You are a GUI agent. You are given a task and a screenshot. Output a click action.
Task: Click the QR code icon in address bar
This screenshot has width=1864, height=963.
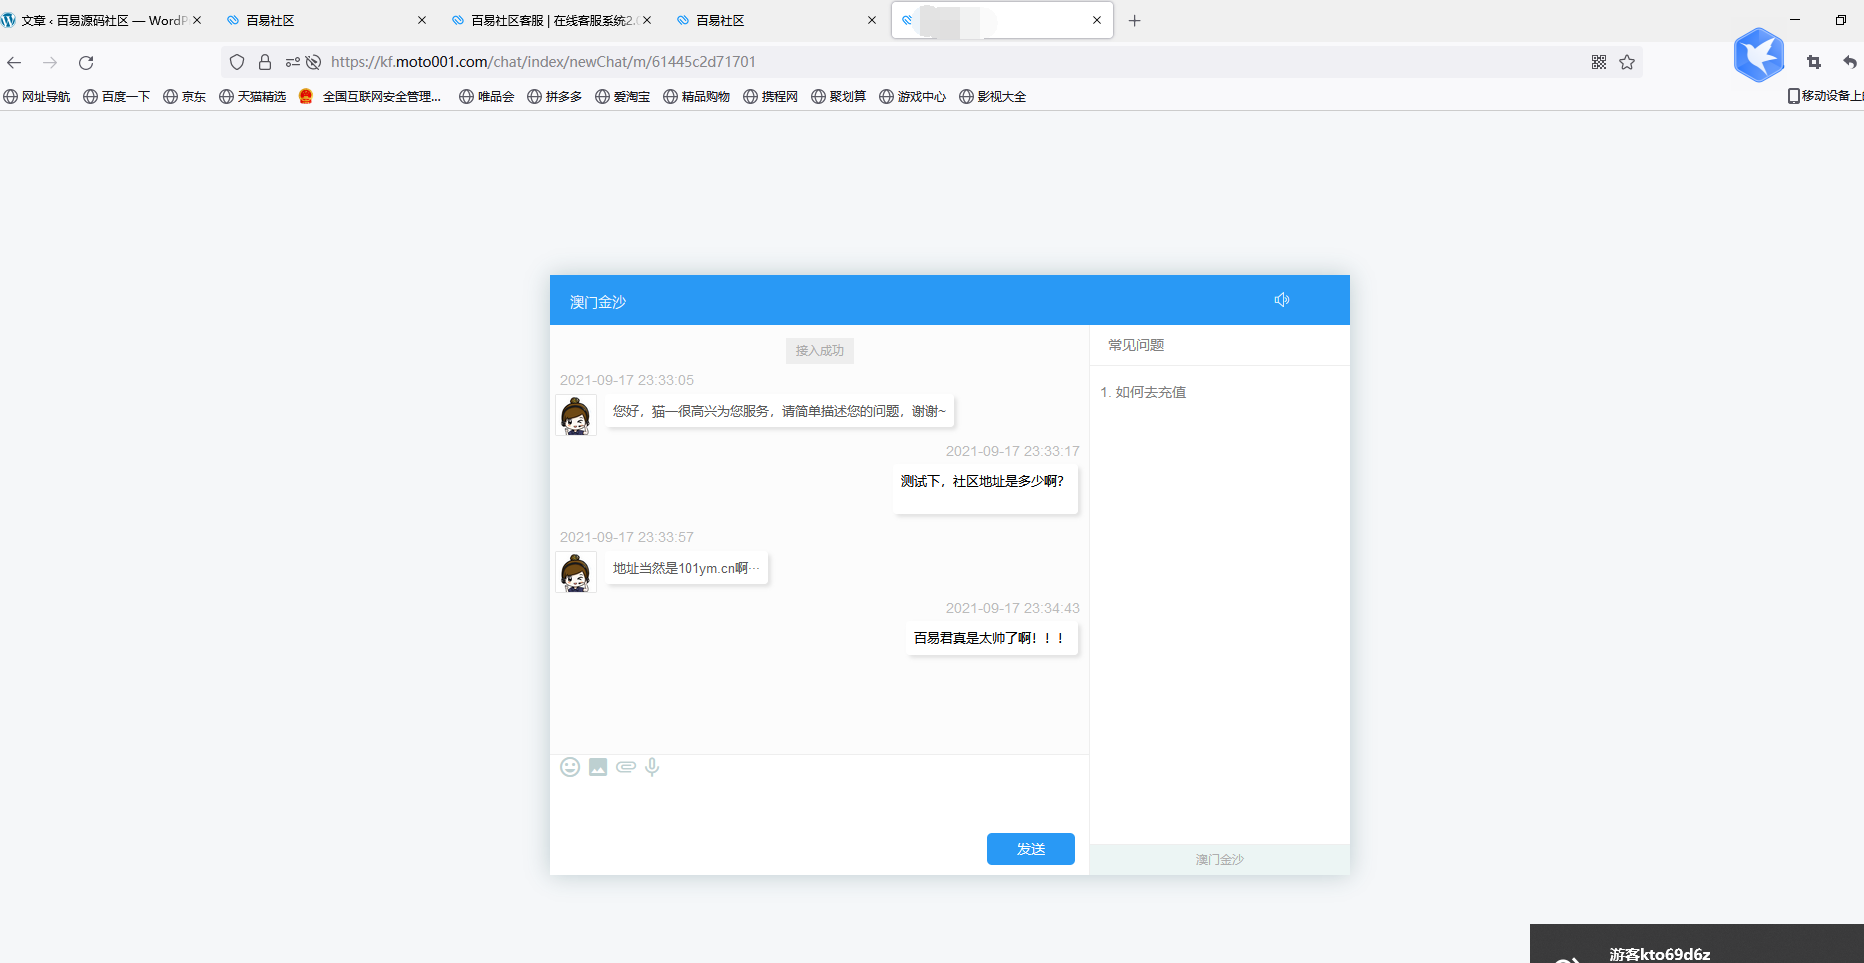[x=1599, y=62]
